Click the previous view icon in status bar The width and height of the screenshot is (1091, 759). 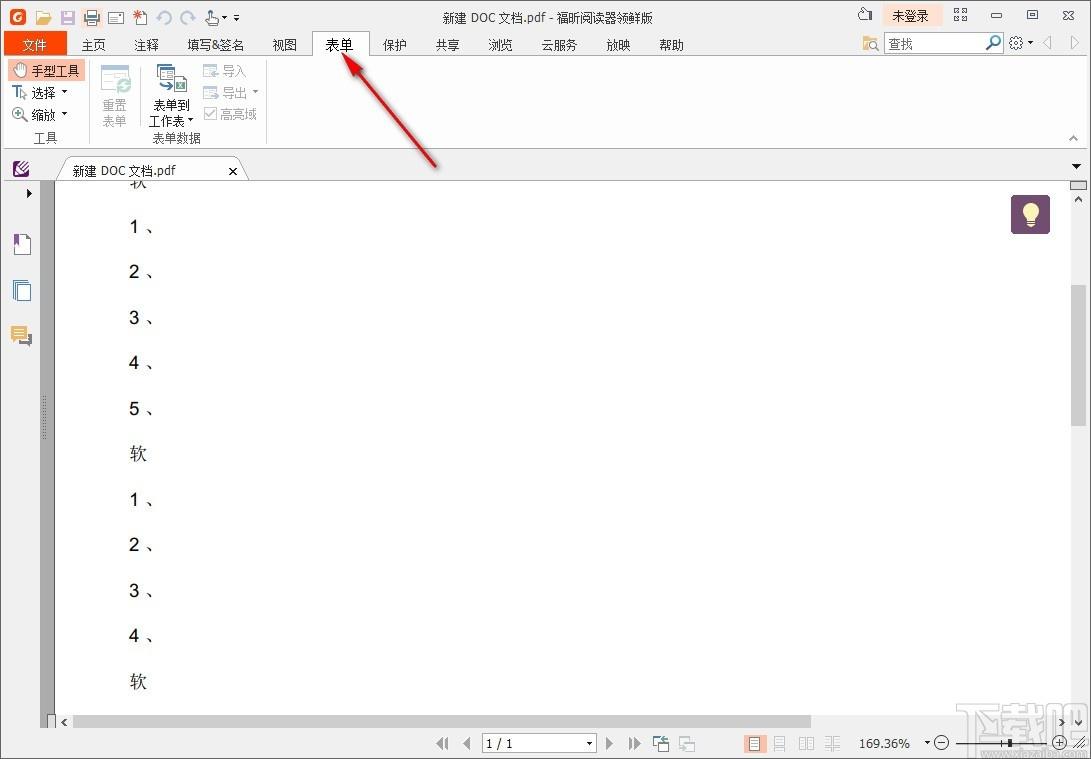pyautogui.click(x=661, y=744)
